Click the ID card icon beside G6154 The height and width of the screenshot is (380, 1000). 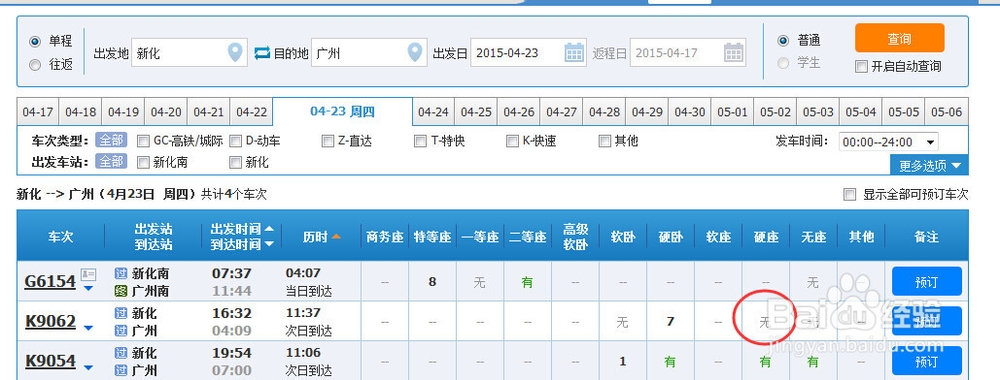pos(89,275)
